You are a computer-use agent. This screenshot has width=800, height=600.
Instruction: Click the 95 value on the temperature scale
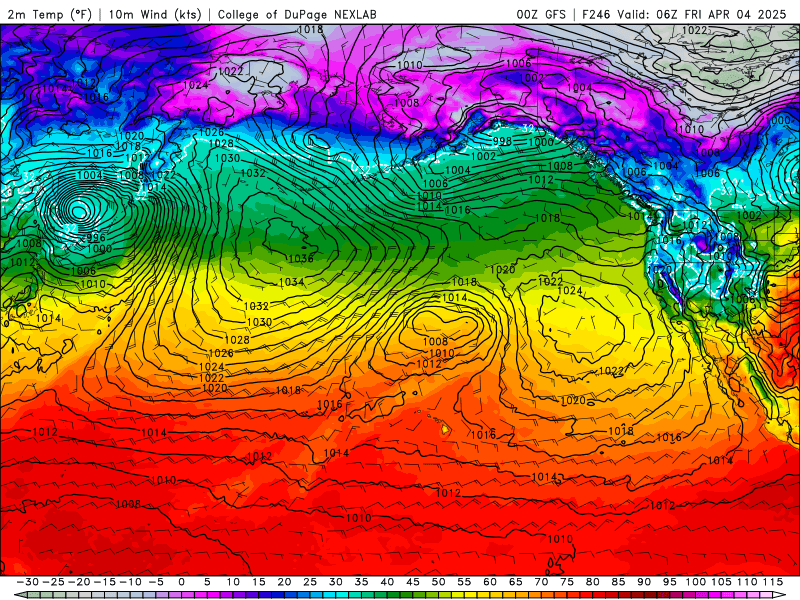670,582
